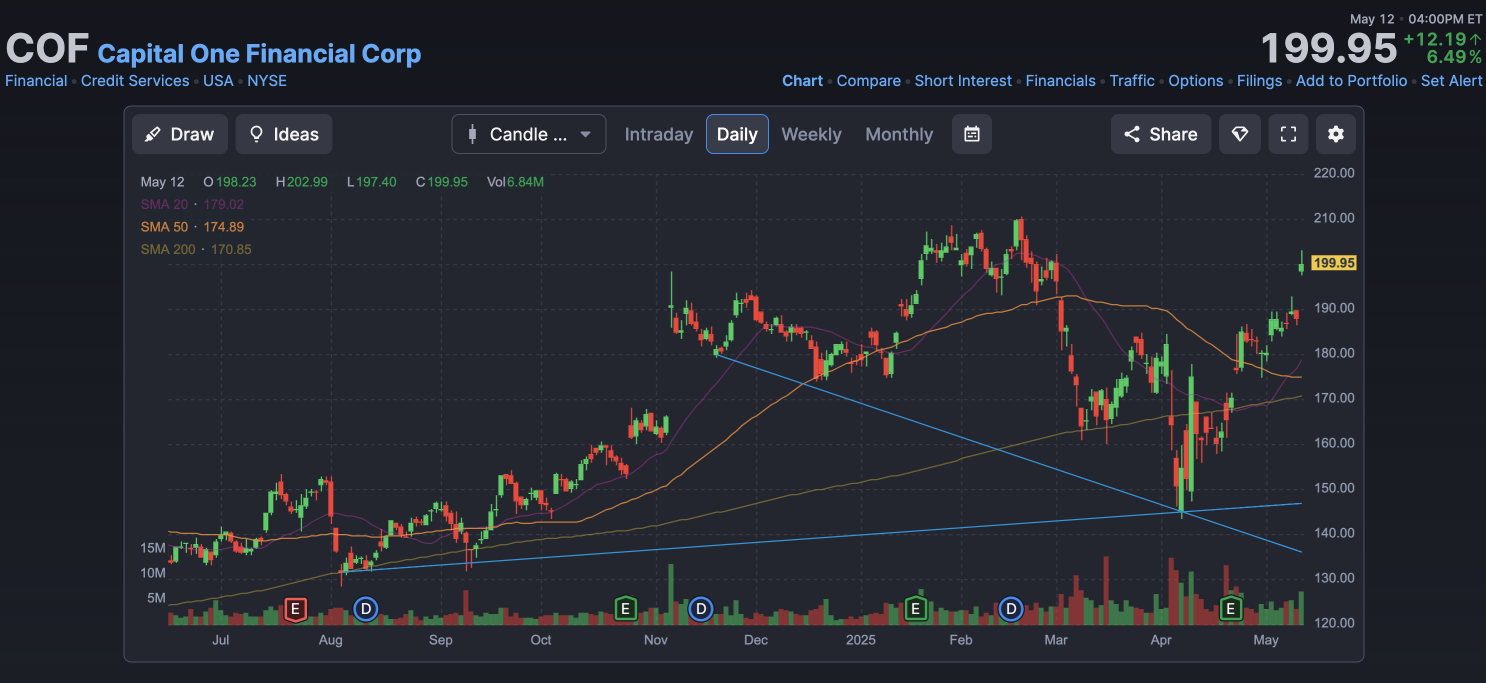1486x683 pixels.
Task: Click the 199.95 yellow price tag on axis
Action: pos(1333,263)
